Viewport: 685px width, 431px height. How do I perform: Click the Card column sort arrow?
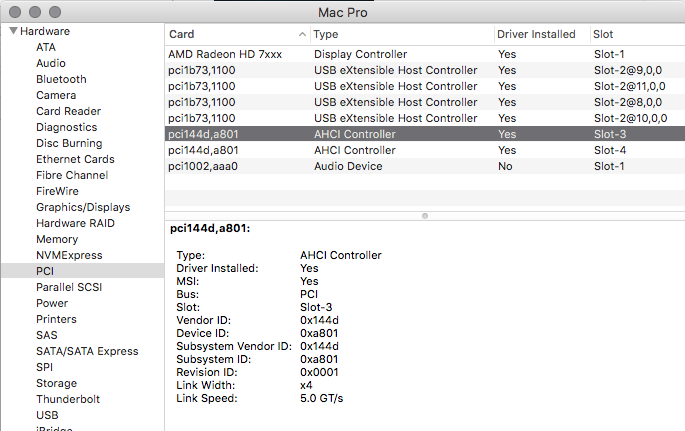point(302,34)
